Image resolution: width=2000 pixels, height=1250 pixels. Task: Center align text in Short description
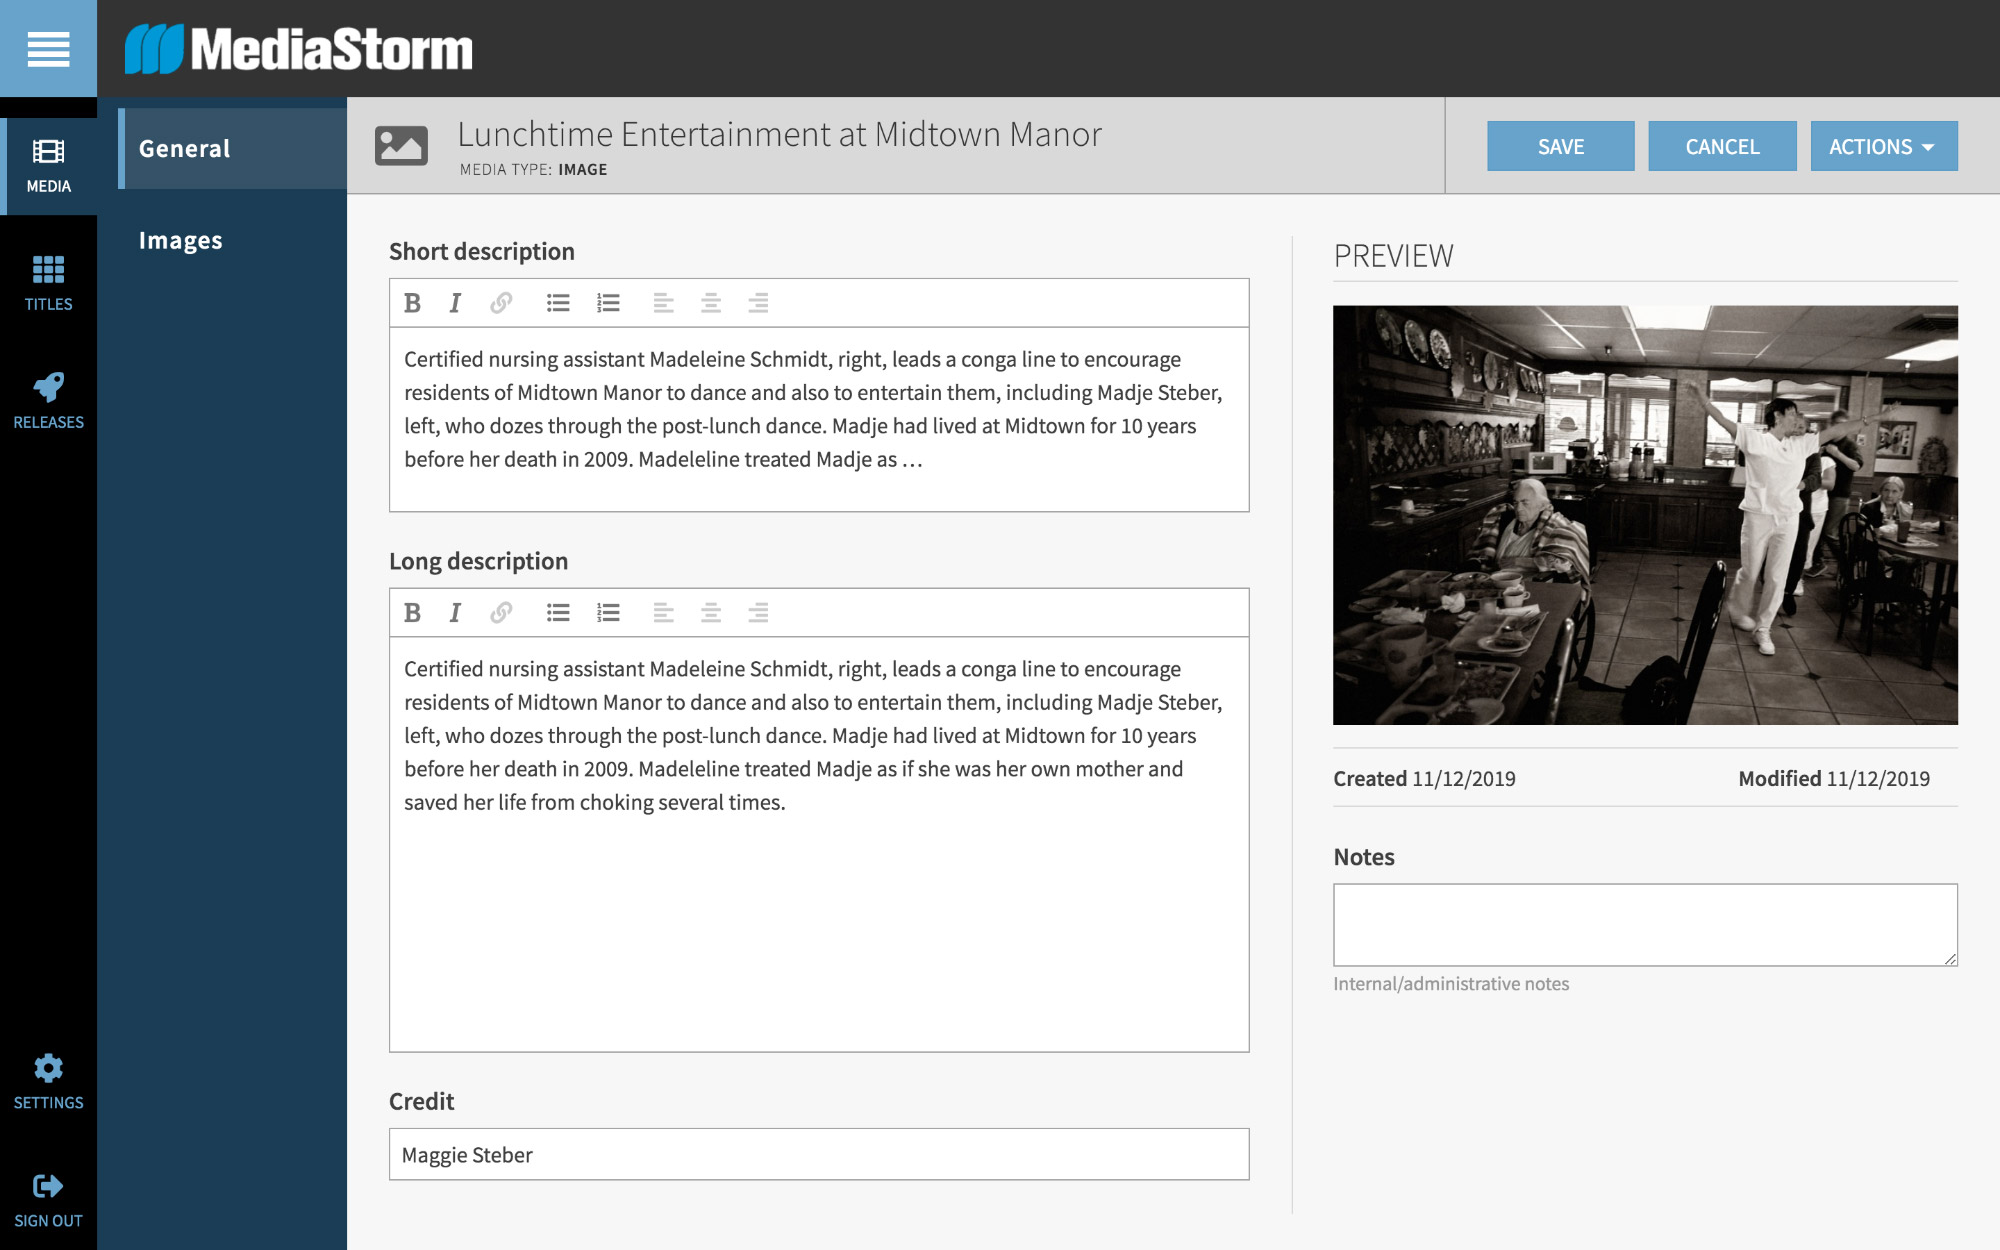tap(711, 303)
